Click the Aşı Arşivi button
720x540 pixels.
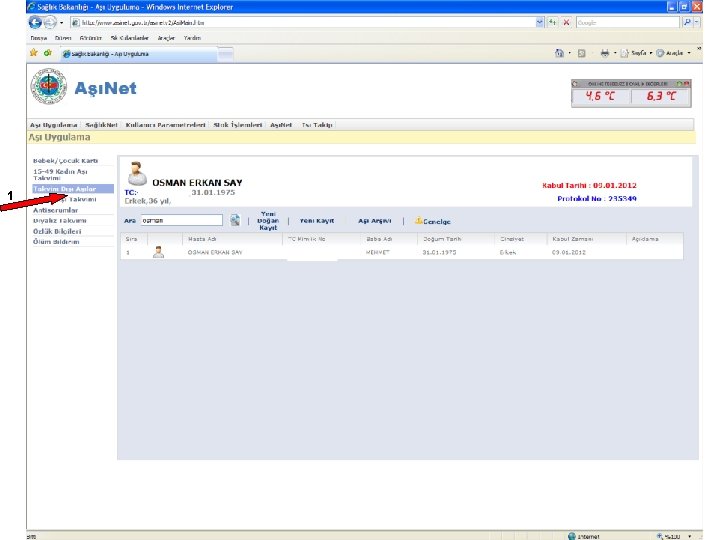[375, 221]
